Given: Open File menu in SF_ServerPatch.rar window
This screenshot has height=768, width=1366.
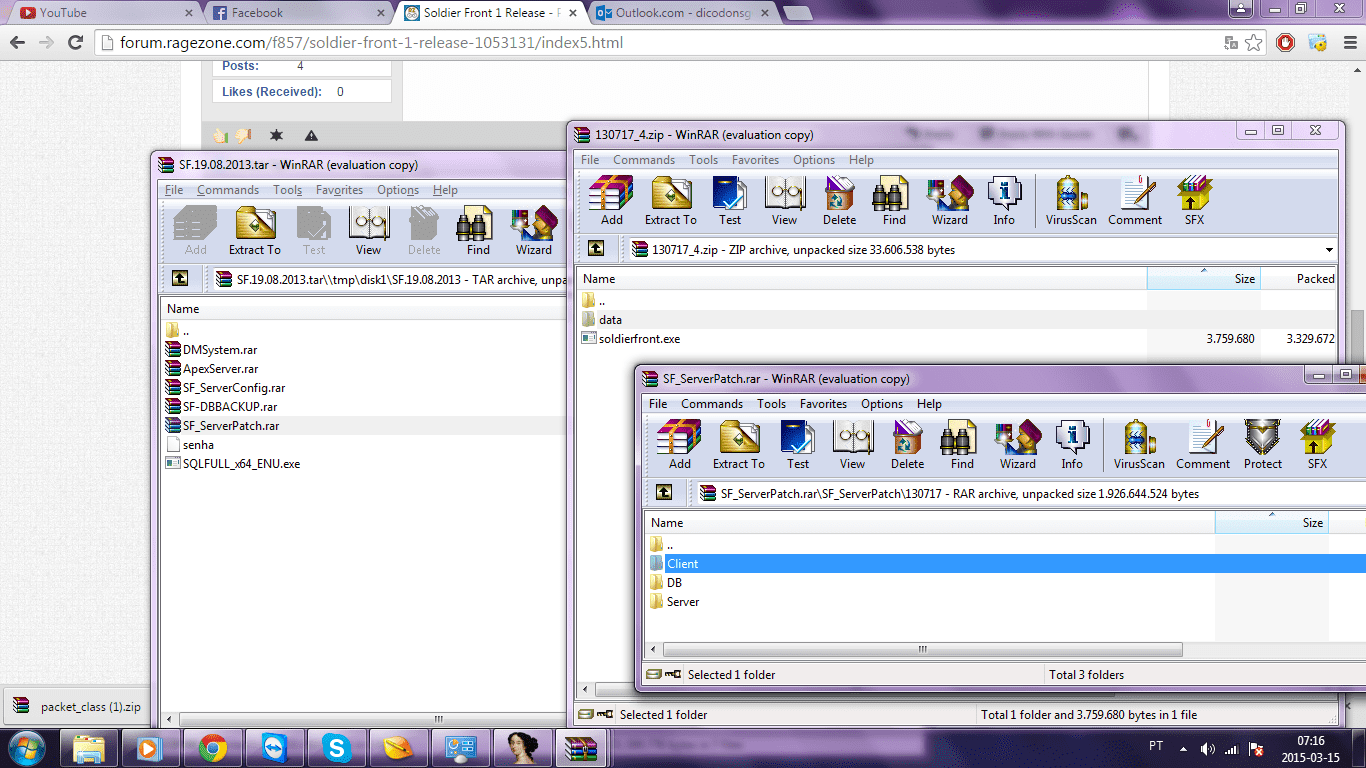Looking at the screenshot, I should 658,404.
